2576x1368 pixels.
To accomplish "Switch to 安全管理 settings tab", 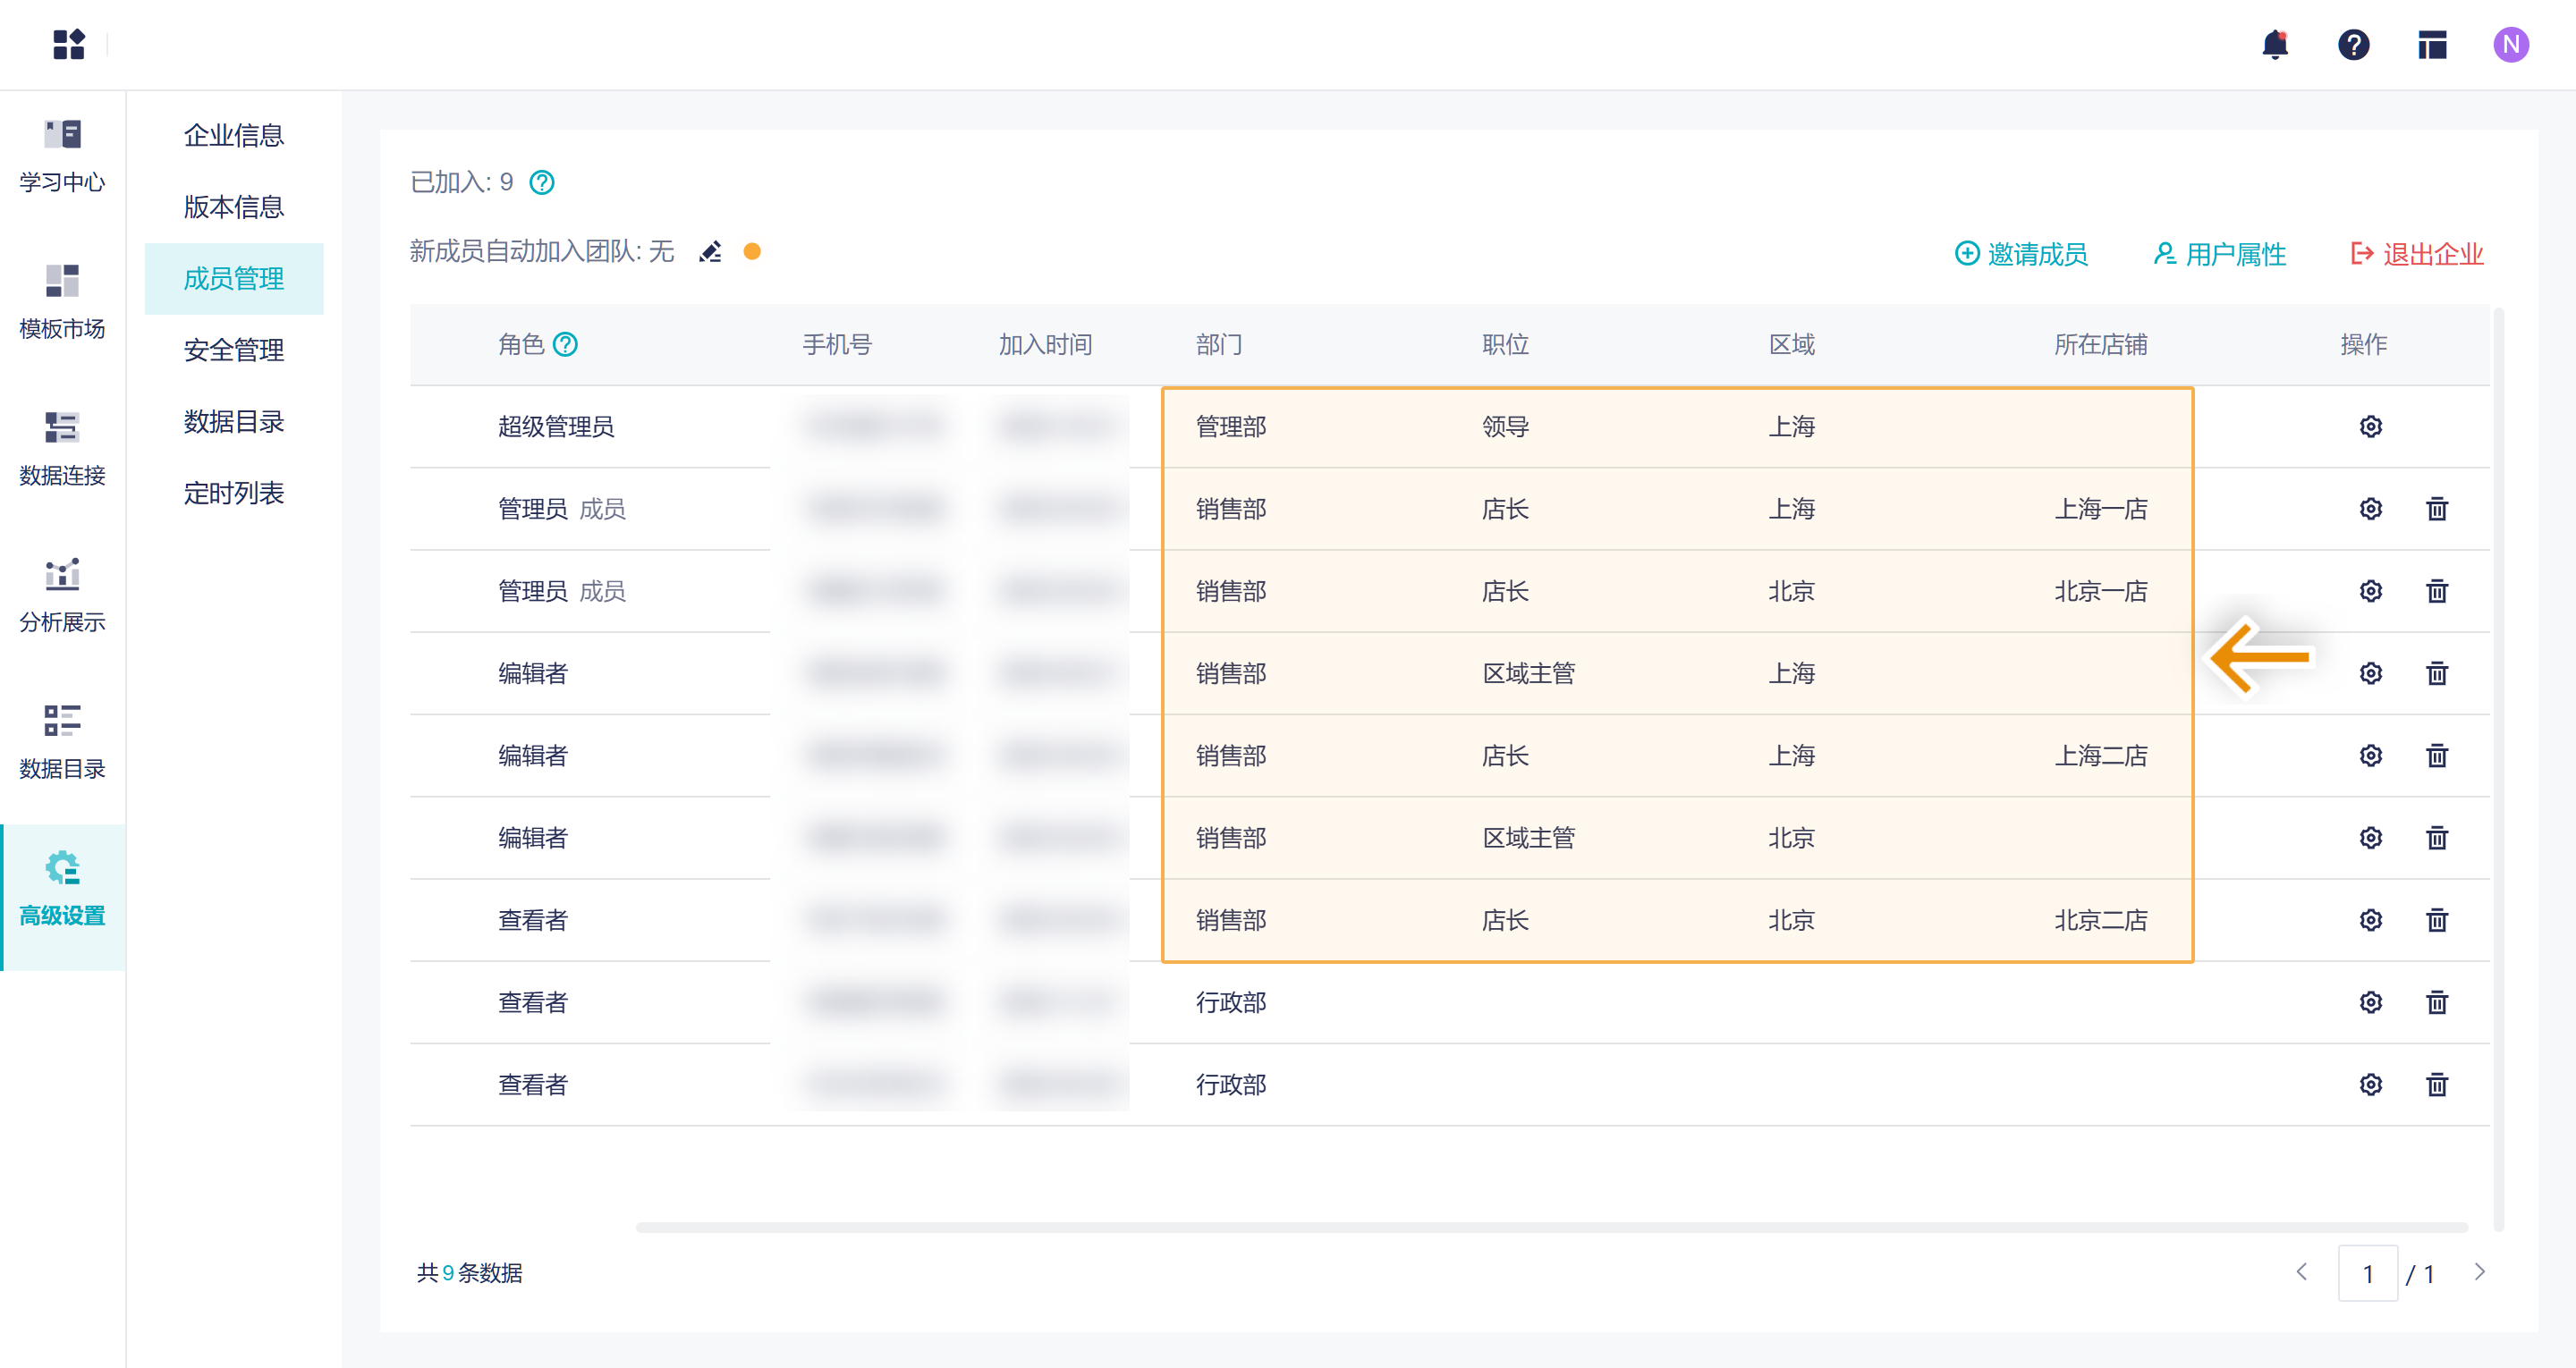I will point(234,350).
